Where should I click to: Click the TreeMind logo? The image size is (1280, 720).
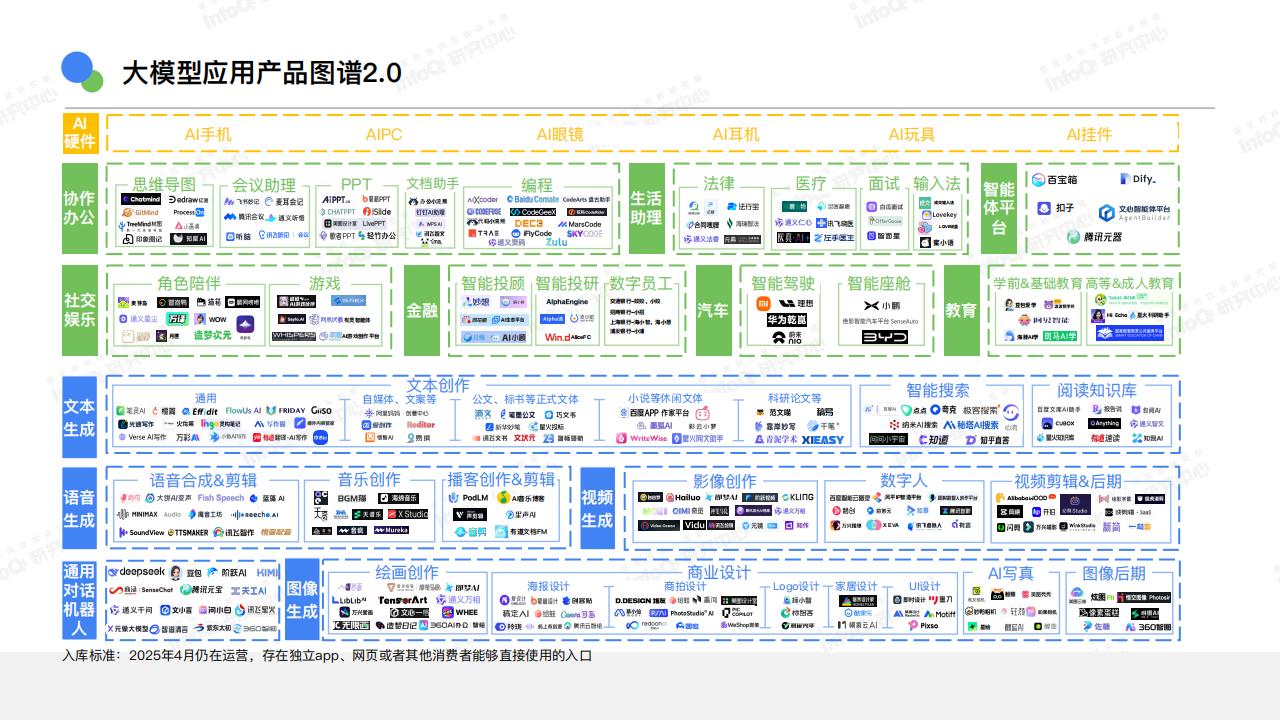tap(141, 225)
